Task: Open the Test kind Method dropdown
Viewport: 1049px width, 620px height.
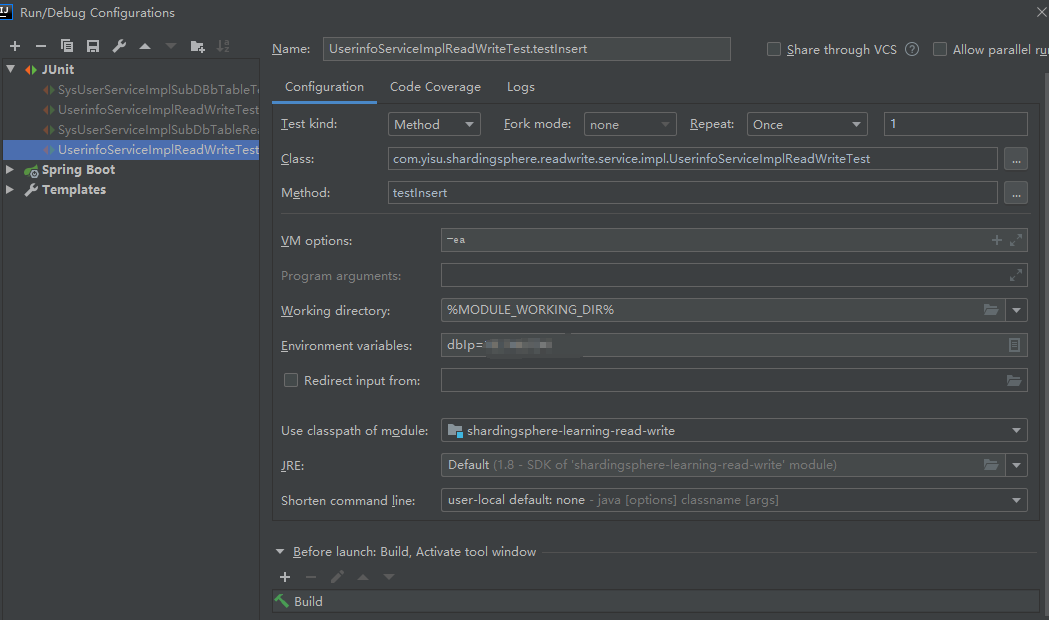Action: click(434, 125)
